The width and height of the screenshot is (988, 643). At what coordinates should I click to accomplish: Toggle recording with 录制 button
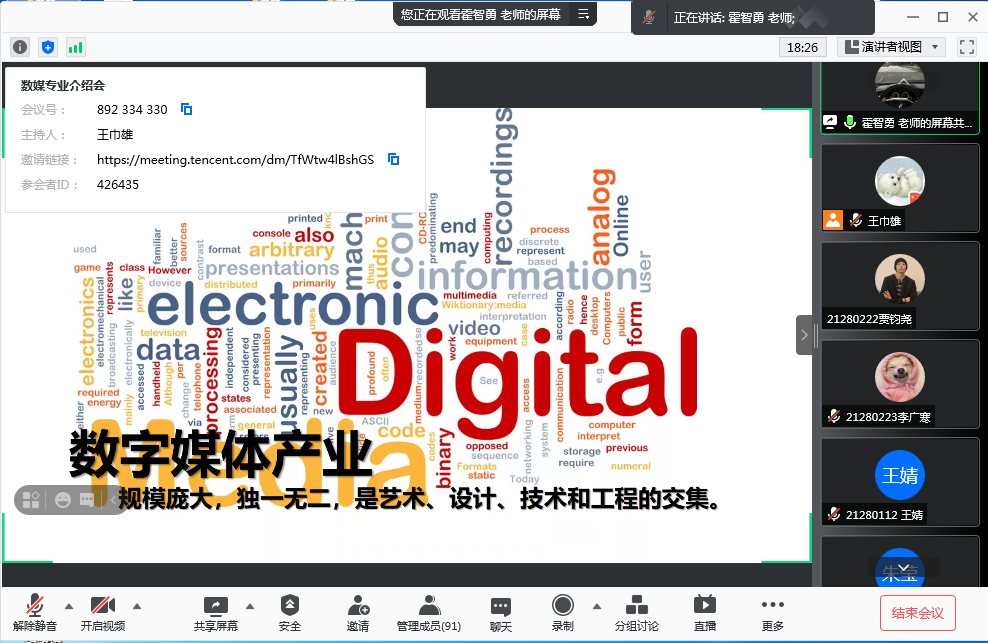click(562, 612)
